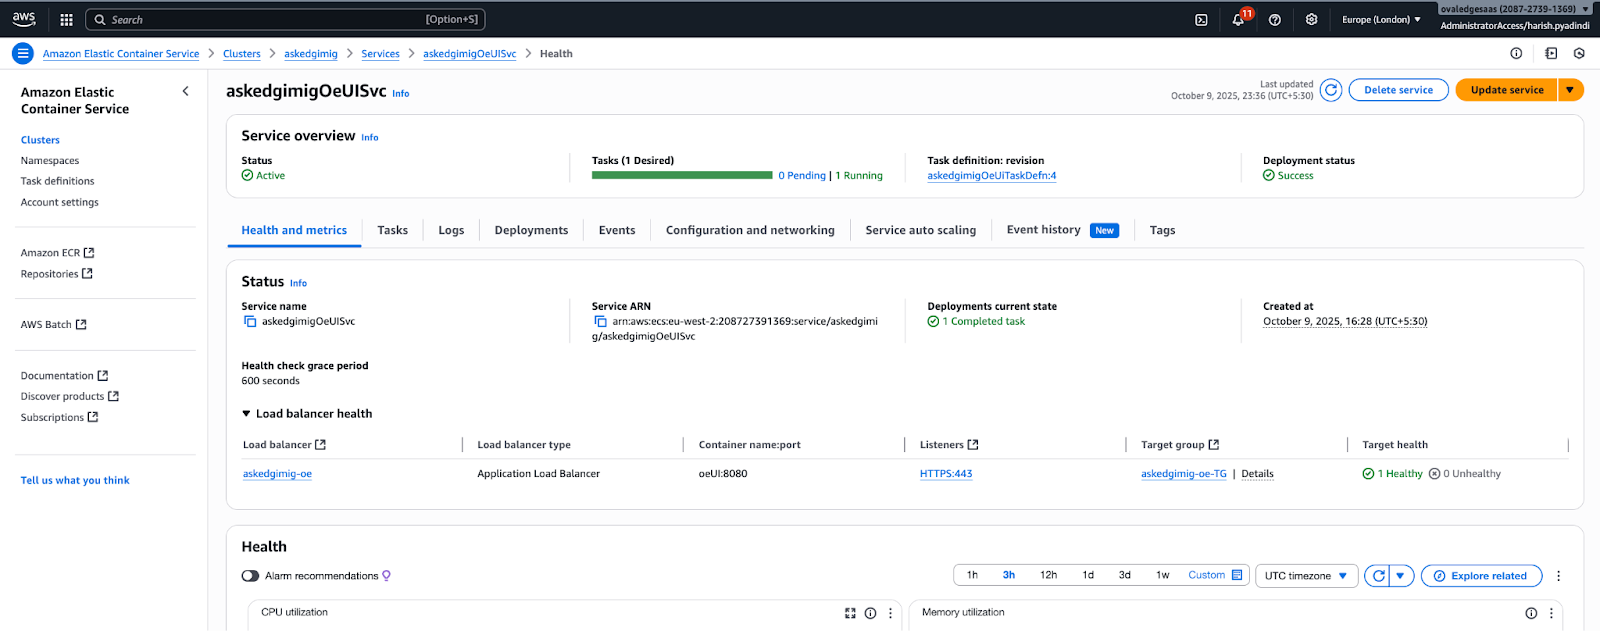
Task: Open Task definitions in the sidebar
Action: [x=57, y=181]
